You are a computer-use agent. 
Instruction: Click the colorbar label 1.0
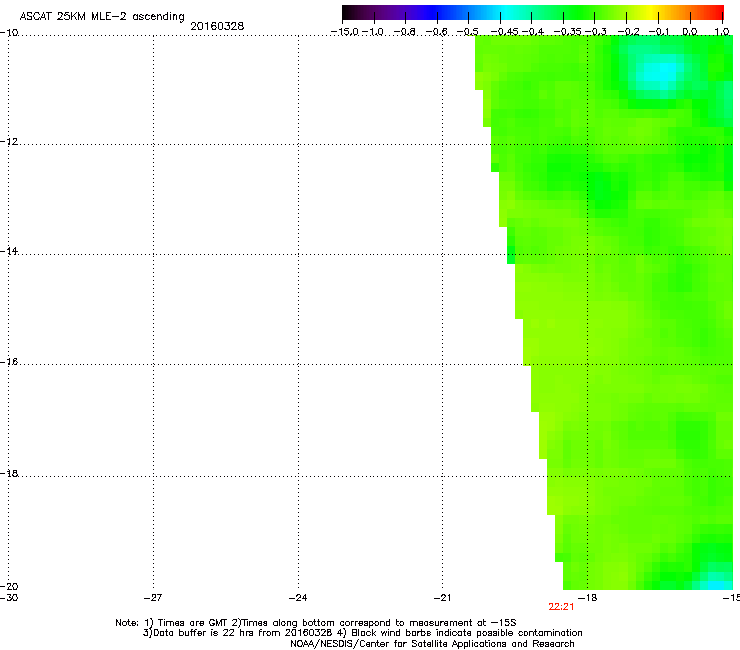pyautogui.click(x=722, y=32)
